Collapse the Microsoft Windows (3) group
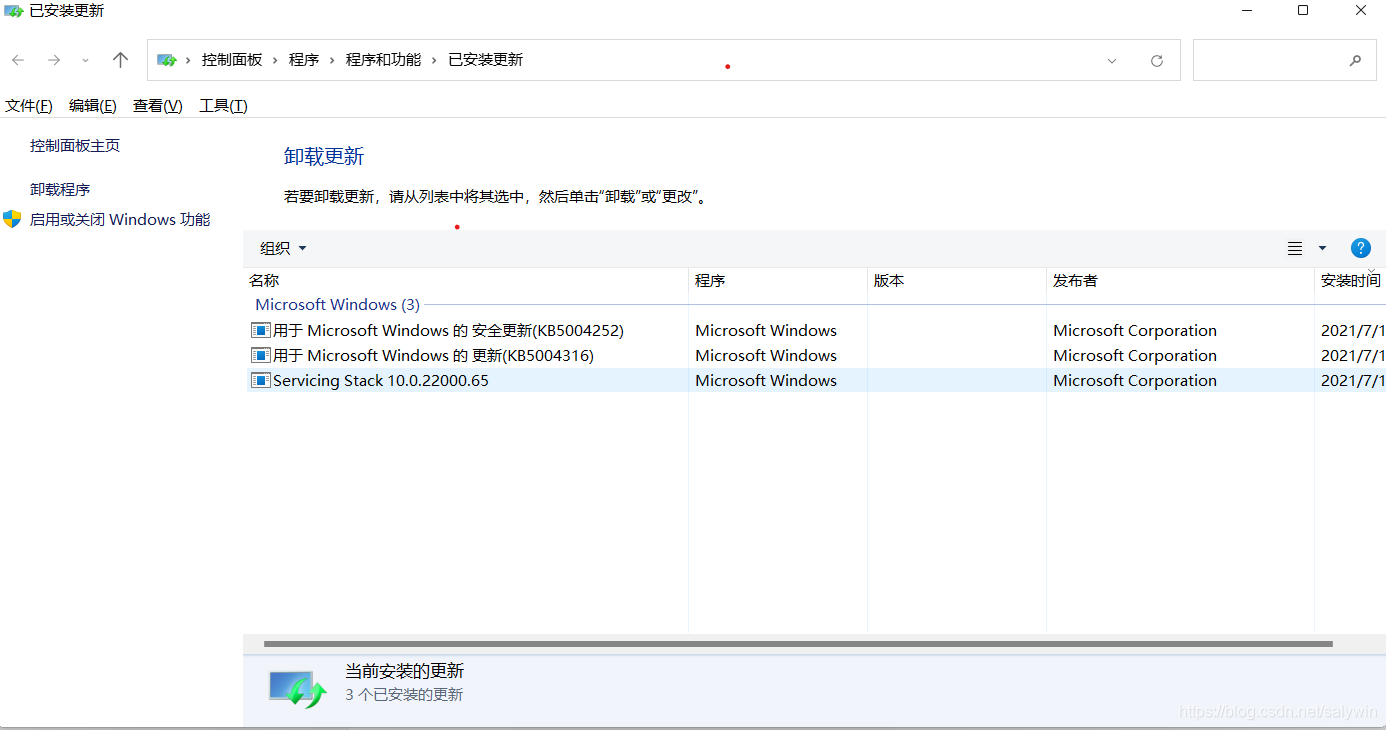 tap(337, 304)
